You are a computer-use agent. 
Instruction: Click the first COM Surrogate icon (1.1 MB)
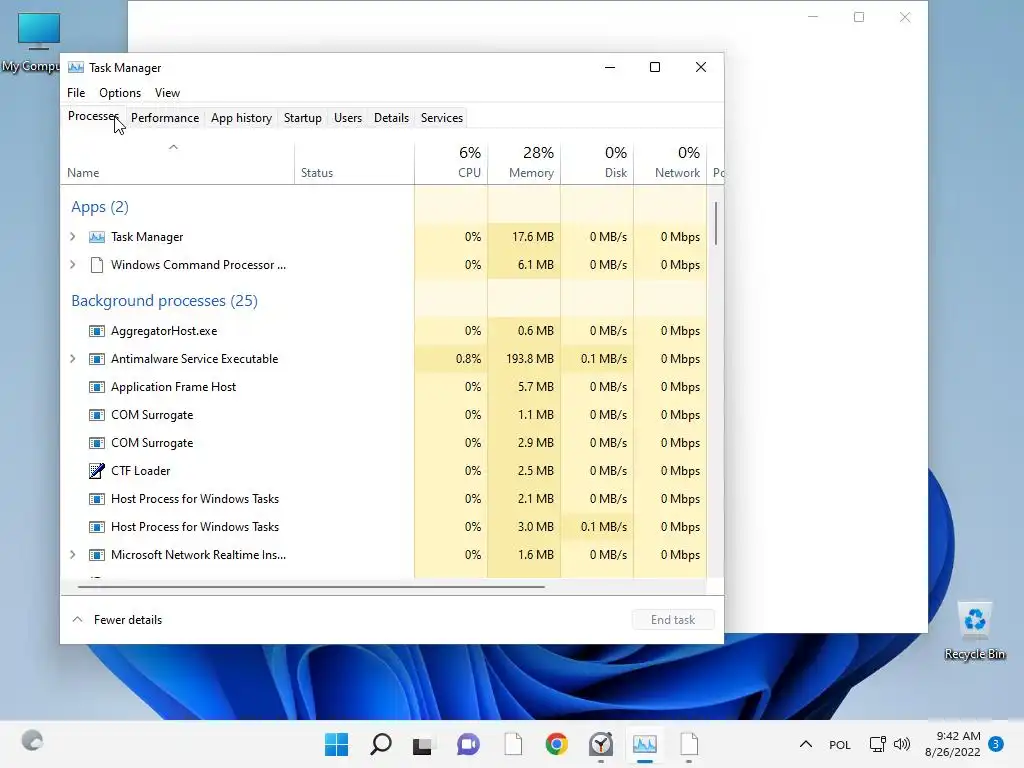(x=97, y=415)
